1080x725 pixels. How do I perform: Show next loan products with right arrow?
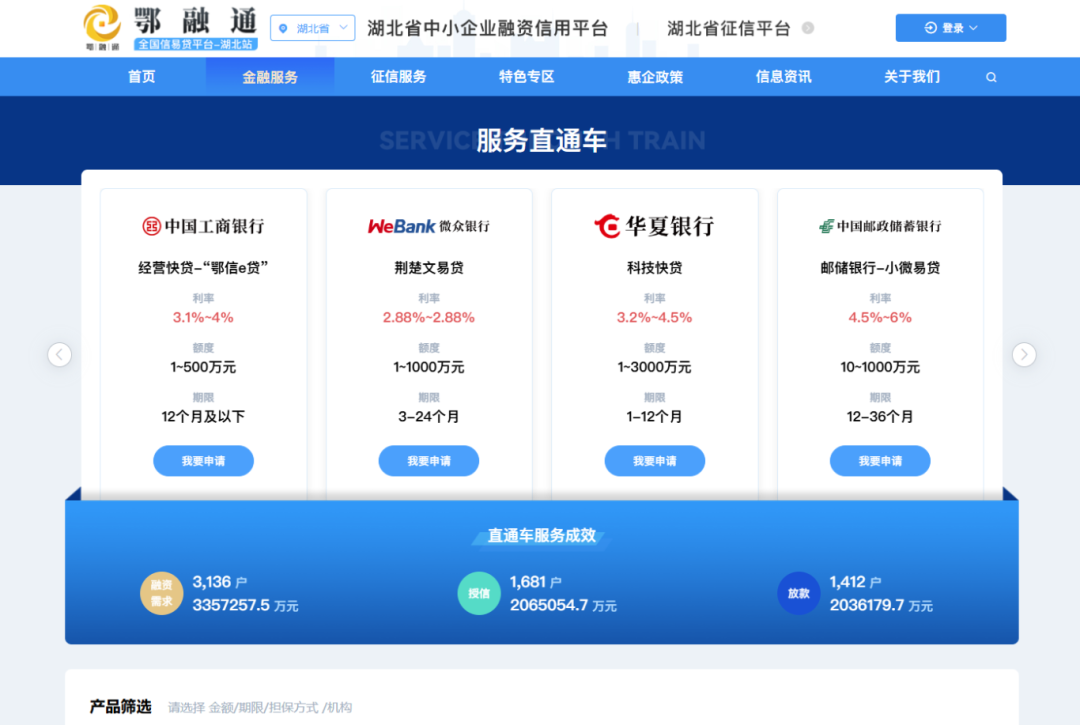coord(1024,355)
